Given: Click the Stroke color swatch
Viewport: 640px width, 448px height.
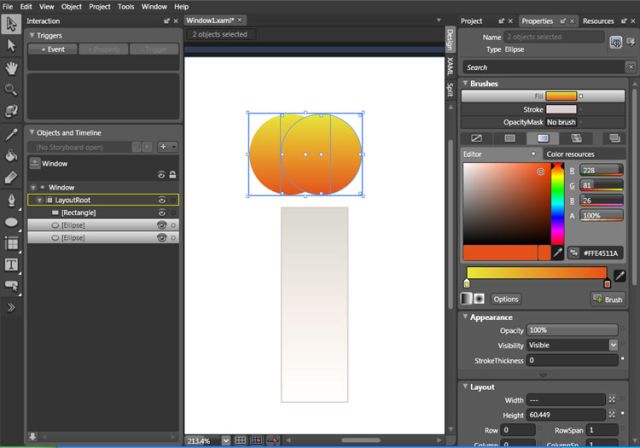Looking at the screenshot, I should [x=562, y=109].
